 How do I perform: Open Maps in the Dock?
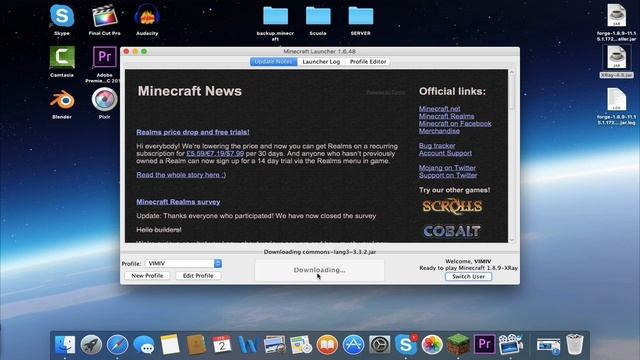[301, 345]
